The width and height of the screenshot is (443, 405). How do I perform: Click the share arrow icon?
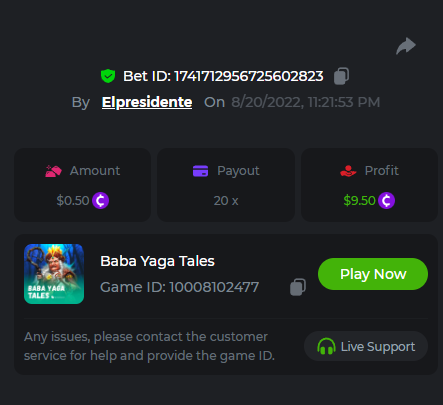(406, 46)
